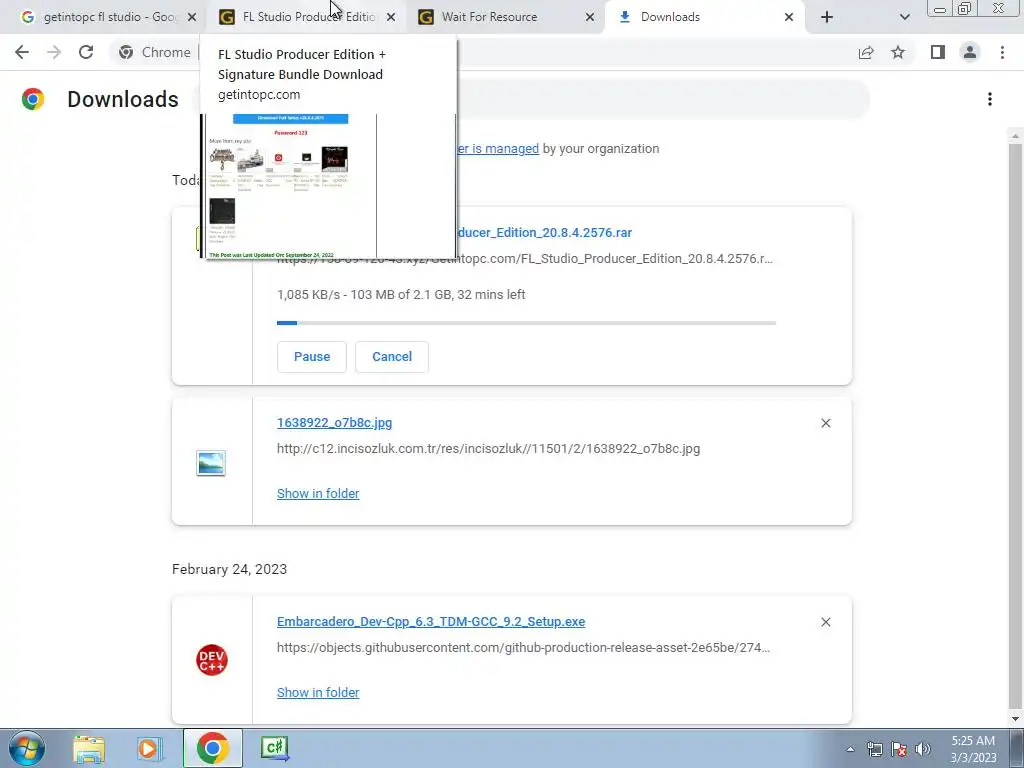Cancel the FL Studio rar download
1024x768 pixels.
(392, 357)
